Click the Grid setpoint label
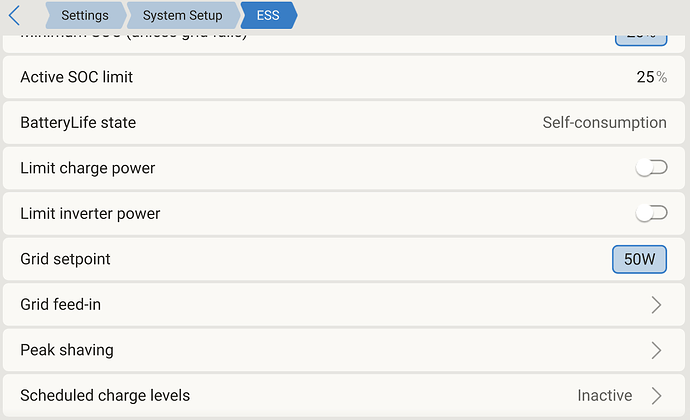This screenshot has width=690, height=420. [x=65, y=259]
